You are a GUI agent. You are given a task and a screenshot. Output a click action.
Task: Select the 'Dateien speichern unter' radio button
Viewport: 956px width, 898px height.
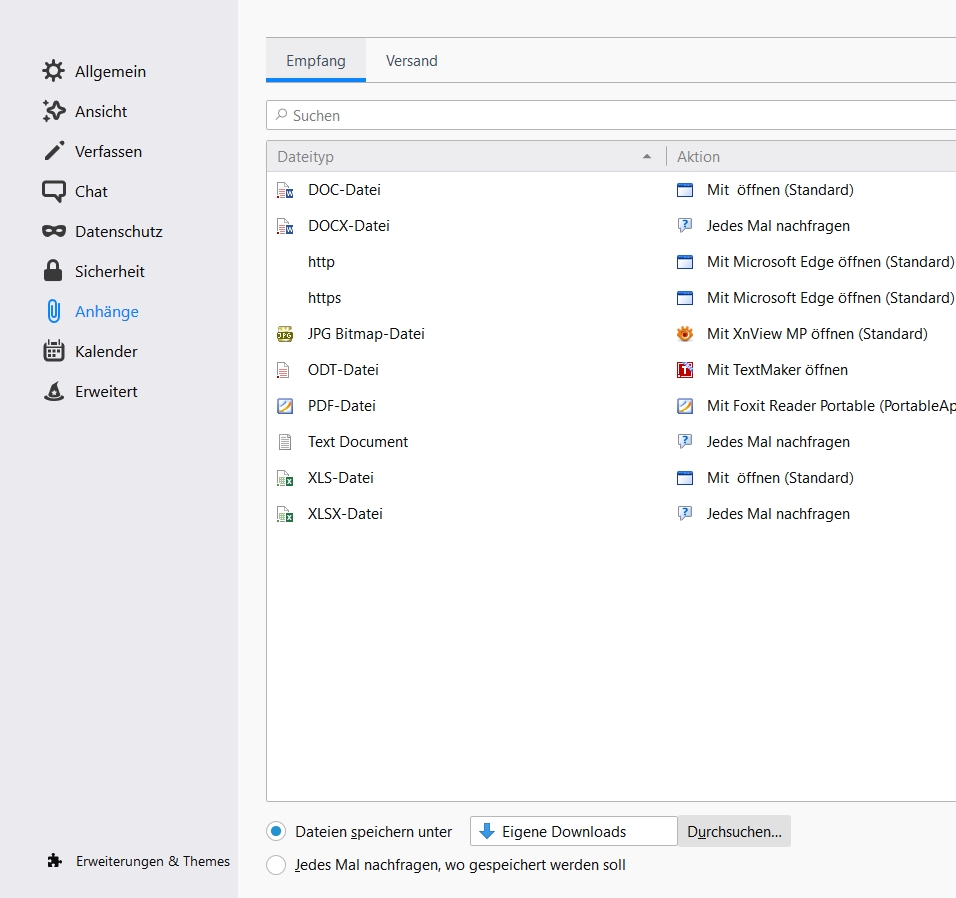pyautogui.click(x=276, y=831)
